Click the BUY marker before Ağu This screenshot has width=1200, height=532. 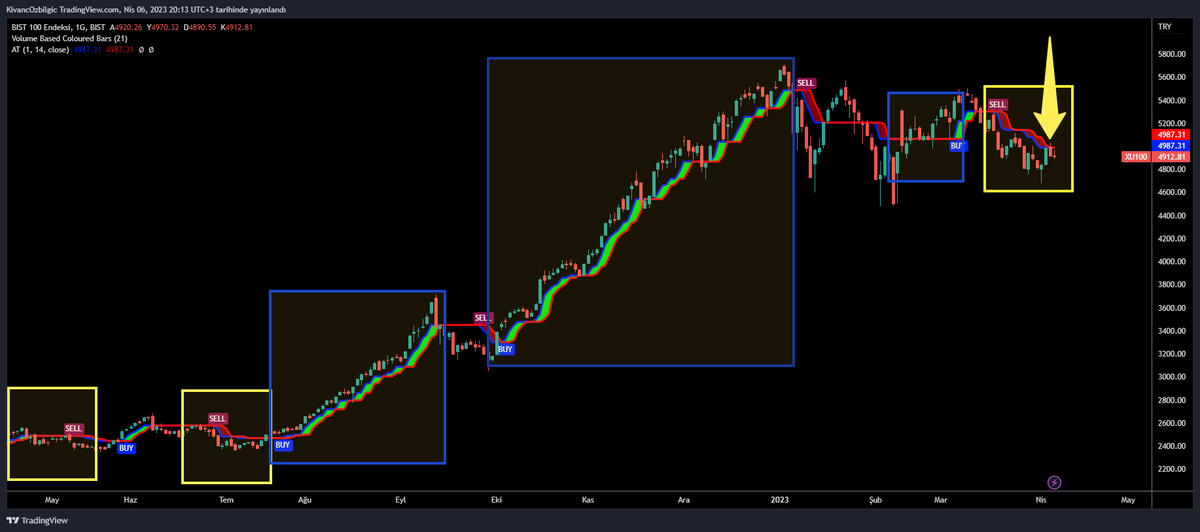(283, 444)
